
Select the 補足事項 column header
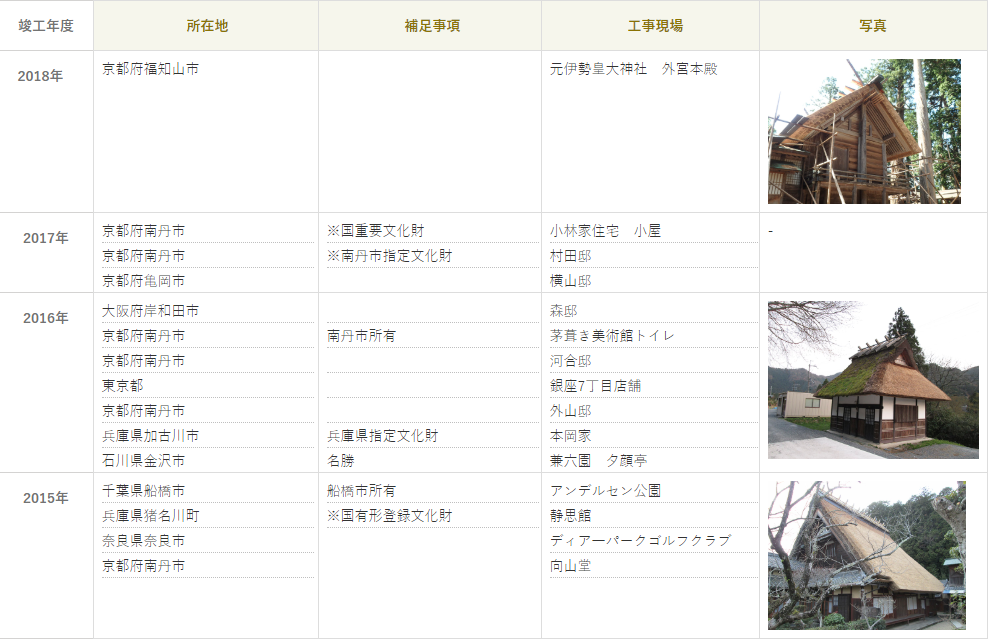pos(430,26)
